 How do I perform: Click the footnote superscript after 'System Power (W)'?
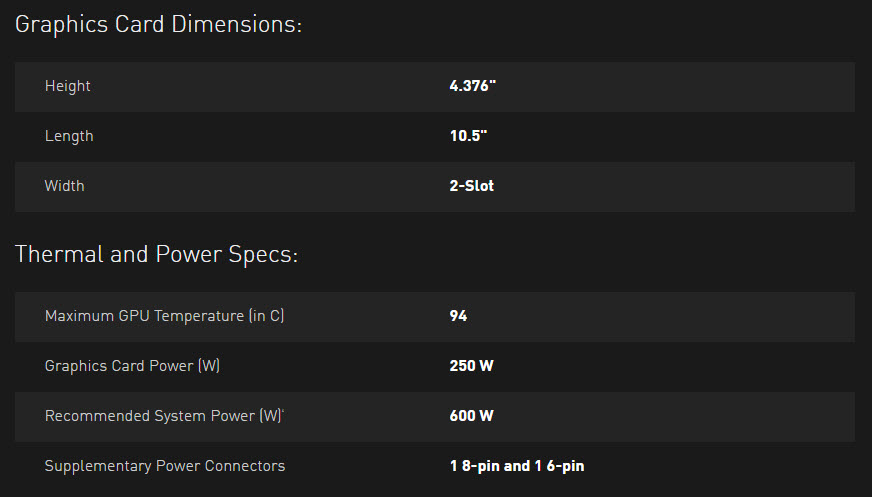[284, 412]
